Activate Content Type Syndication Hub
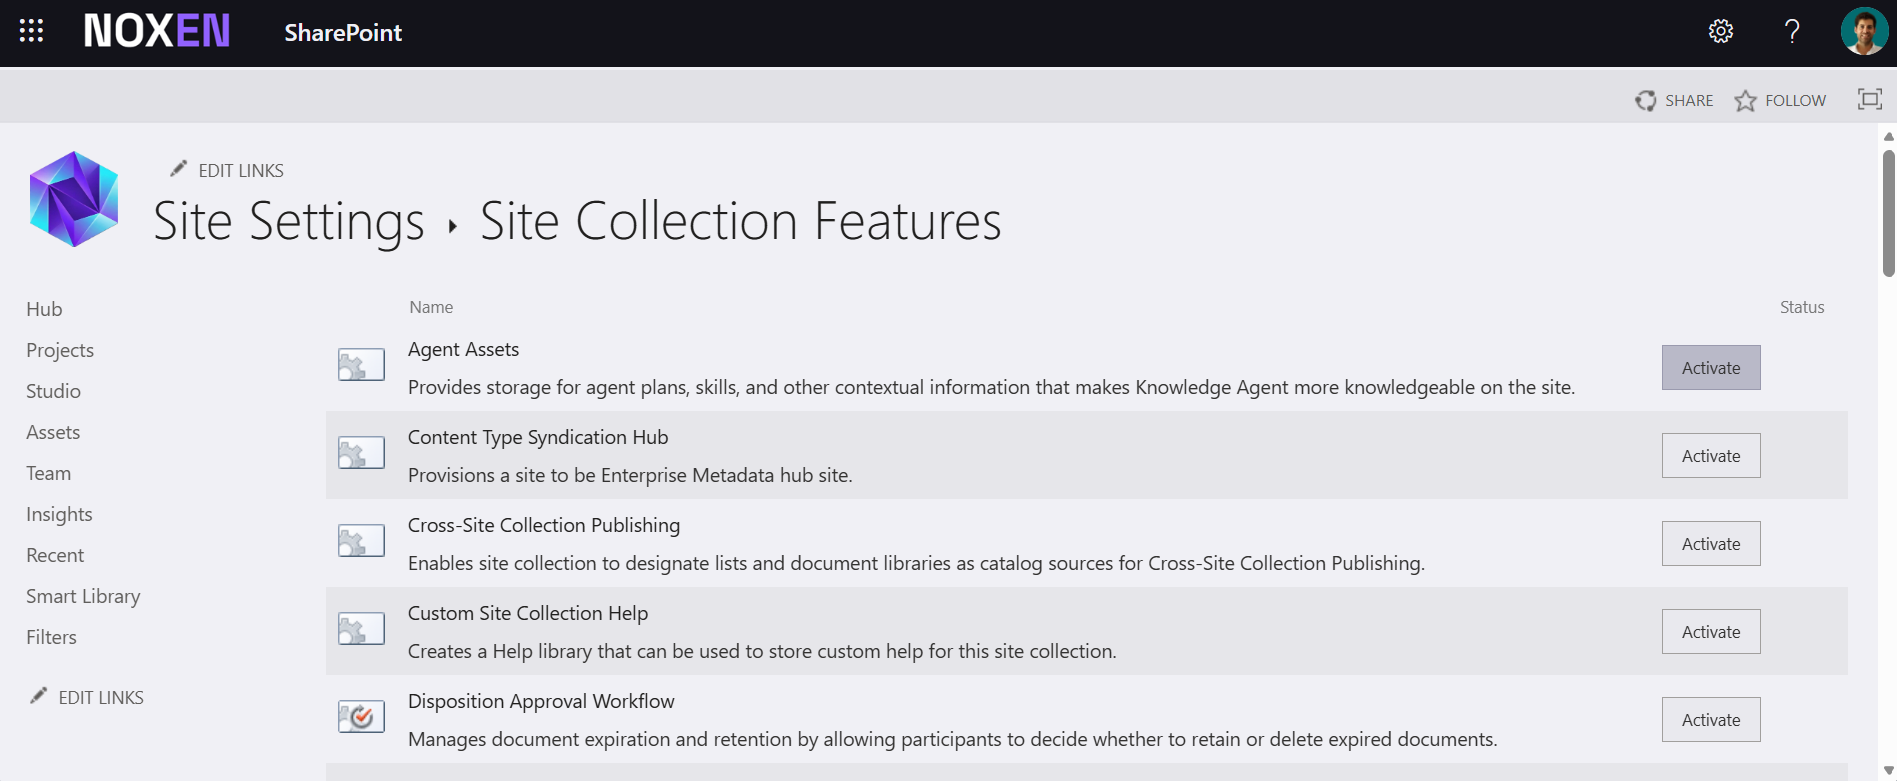1897x781 pixels. point(1711,456)
